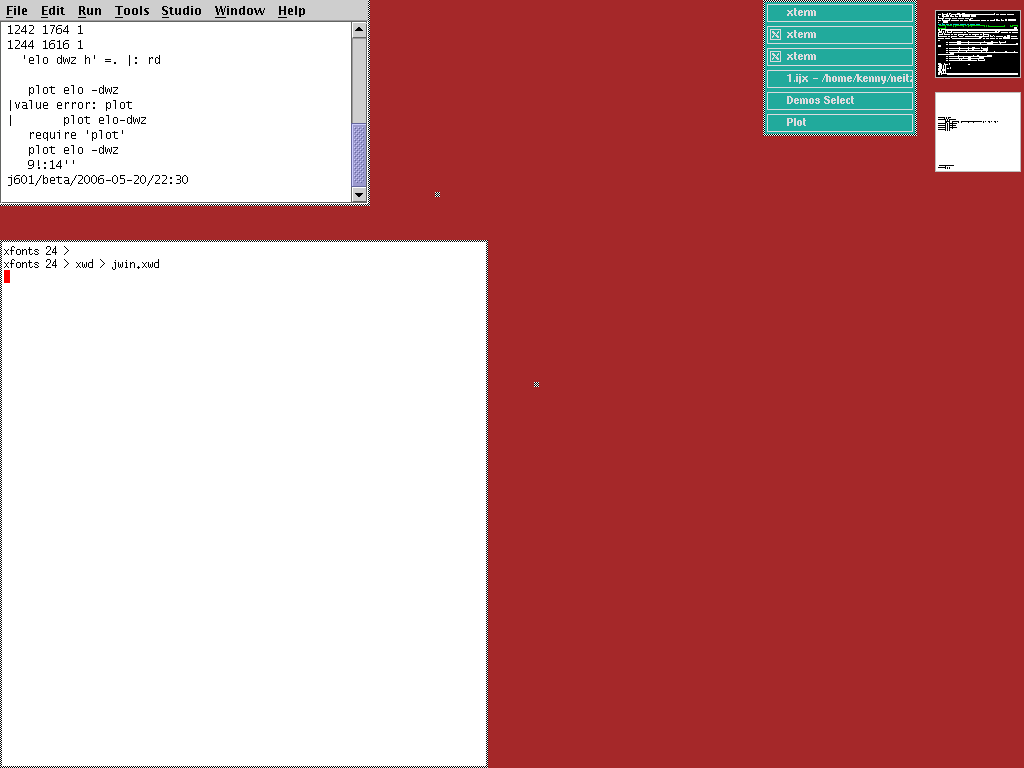Screen dimensions: 1024x768
Task: Click the red cursor in the xterm terminal
Action: (x=7, y=277)
